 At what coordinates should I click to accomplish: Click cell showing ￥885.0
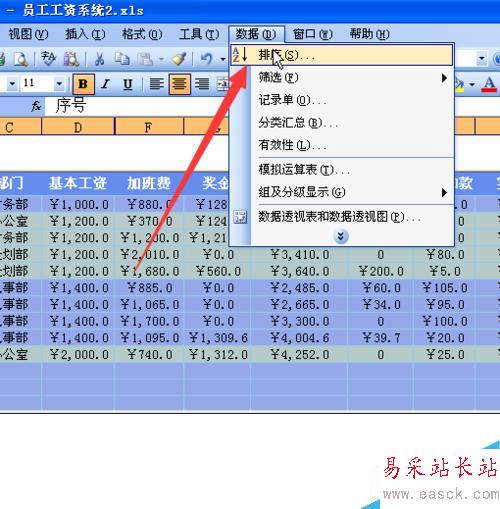149,288
